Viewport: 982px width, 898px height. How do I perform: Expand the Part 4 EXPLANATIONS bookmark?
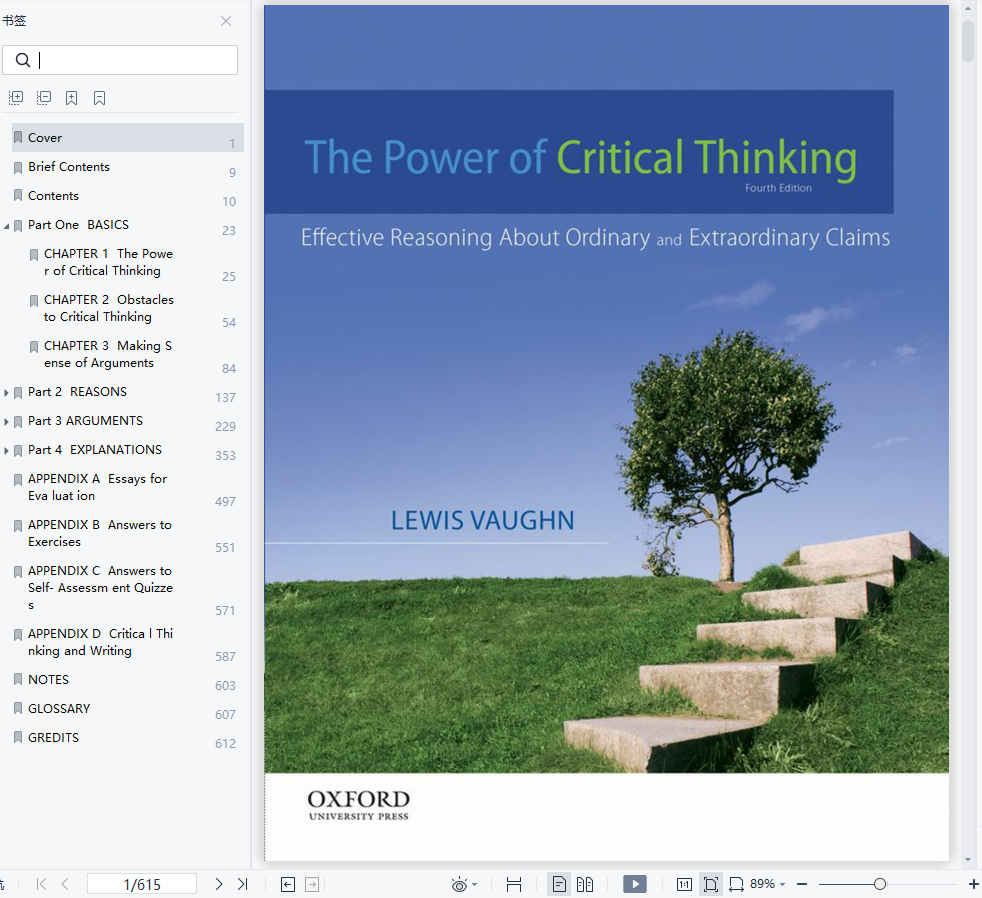6,450
